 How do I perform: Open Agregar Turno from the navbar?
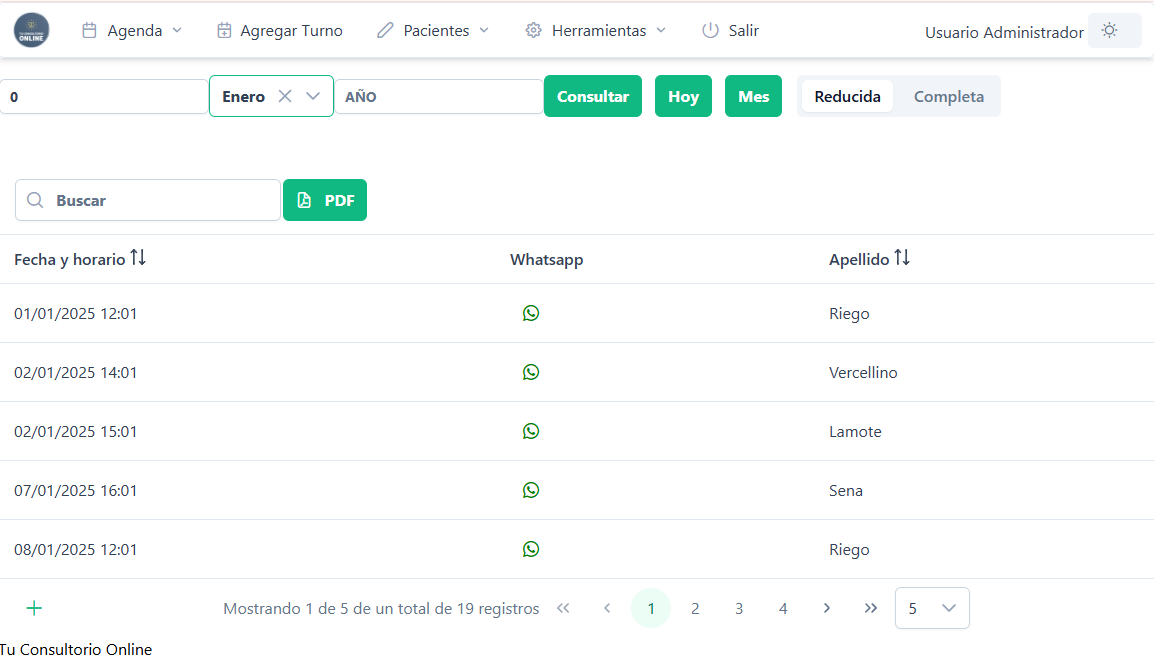[x=279, y=31]
